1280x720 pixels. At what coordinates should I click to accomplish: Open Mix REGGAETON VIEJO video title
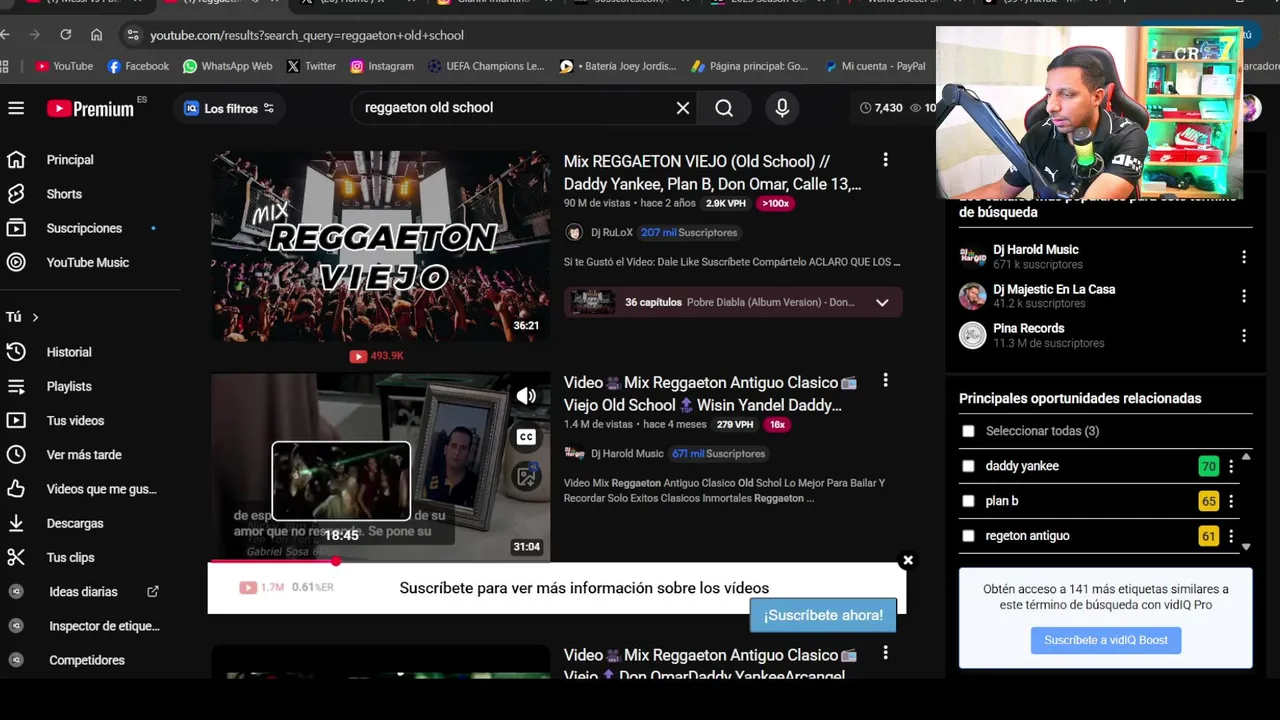[x=712, y=172]
